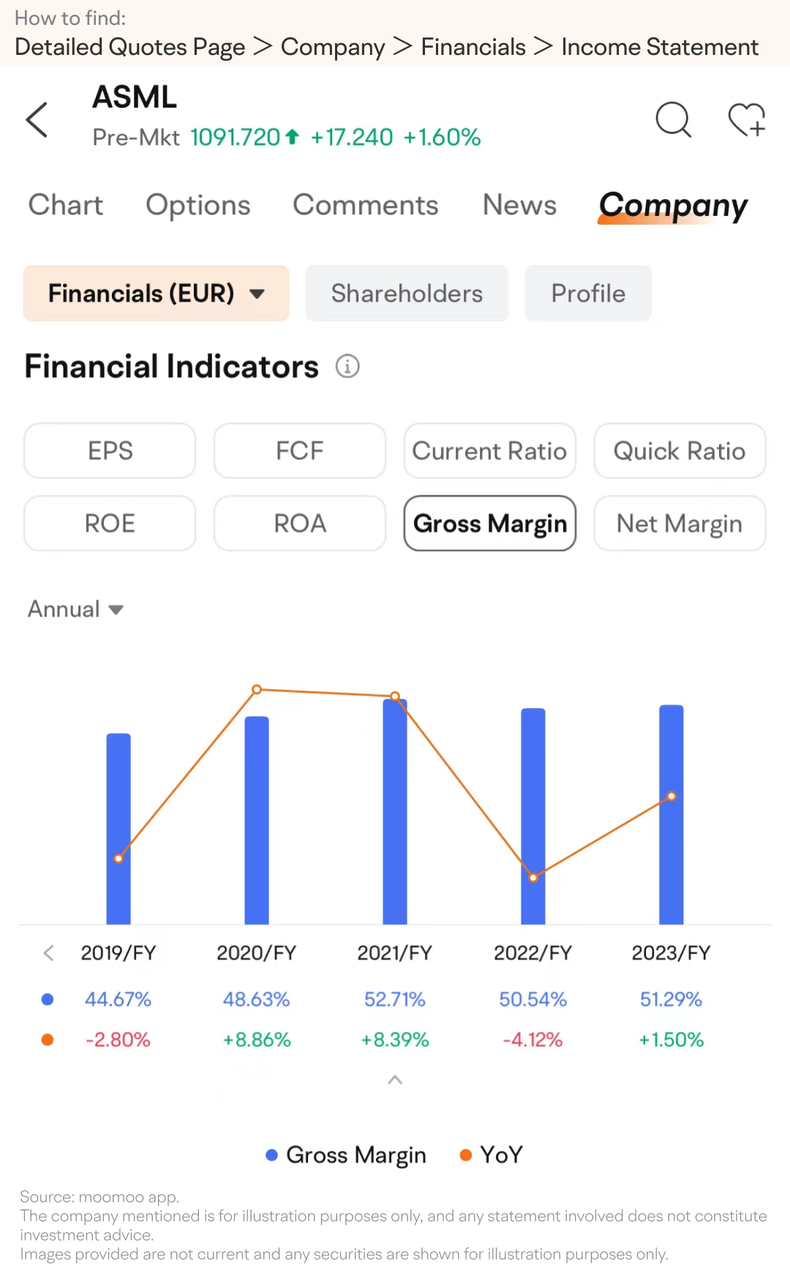Open the Annual period dropdown

click(76, 609)
